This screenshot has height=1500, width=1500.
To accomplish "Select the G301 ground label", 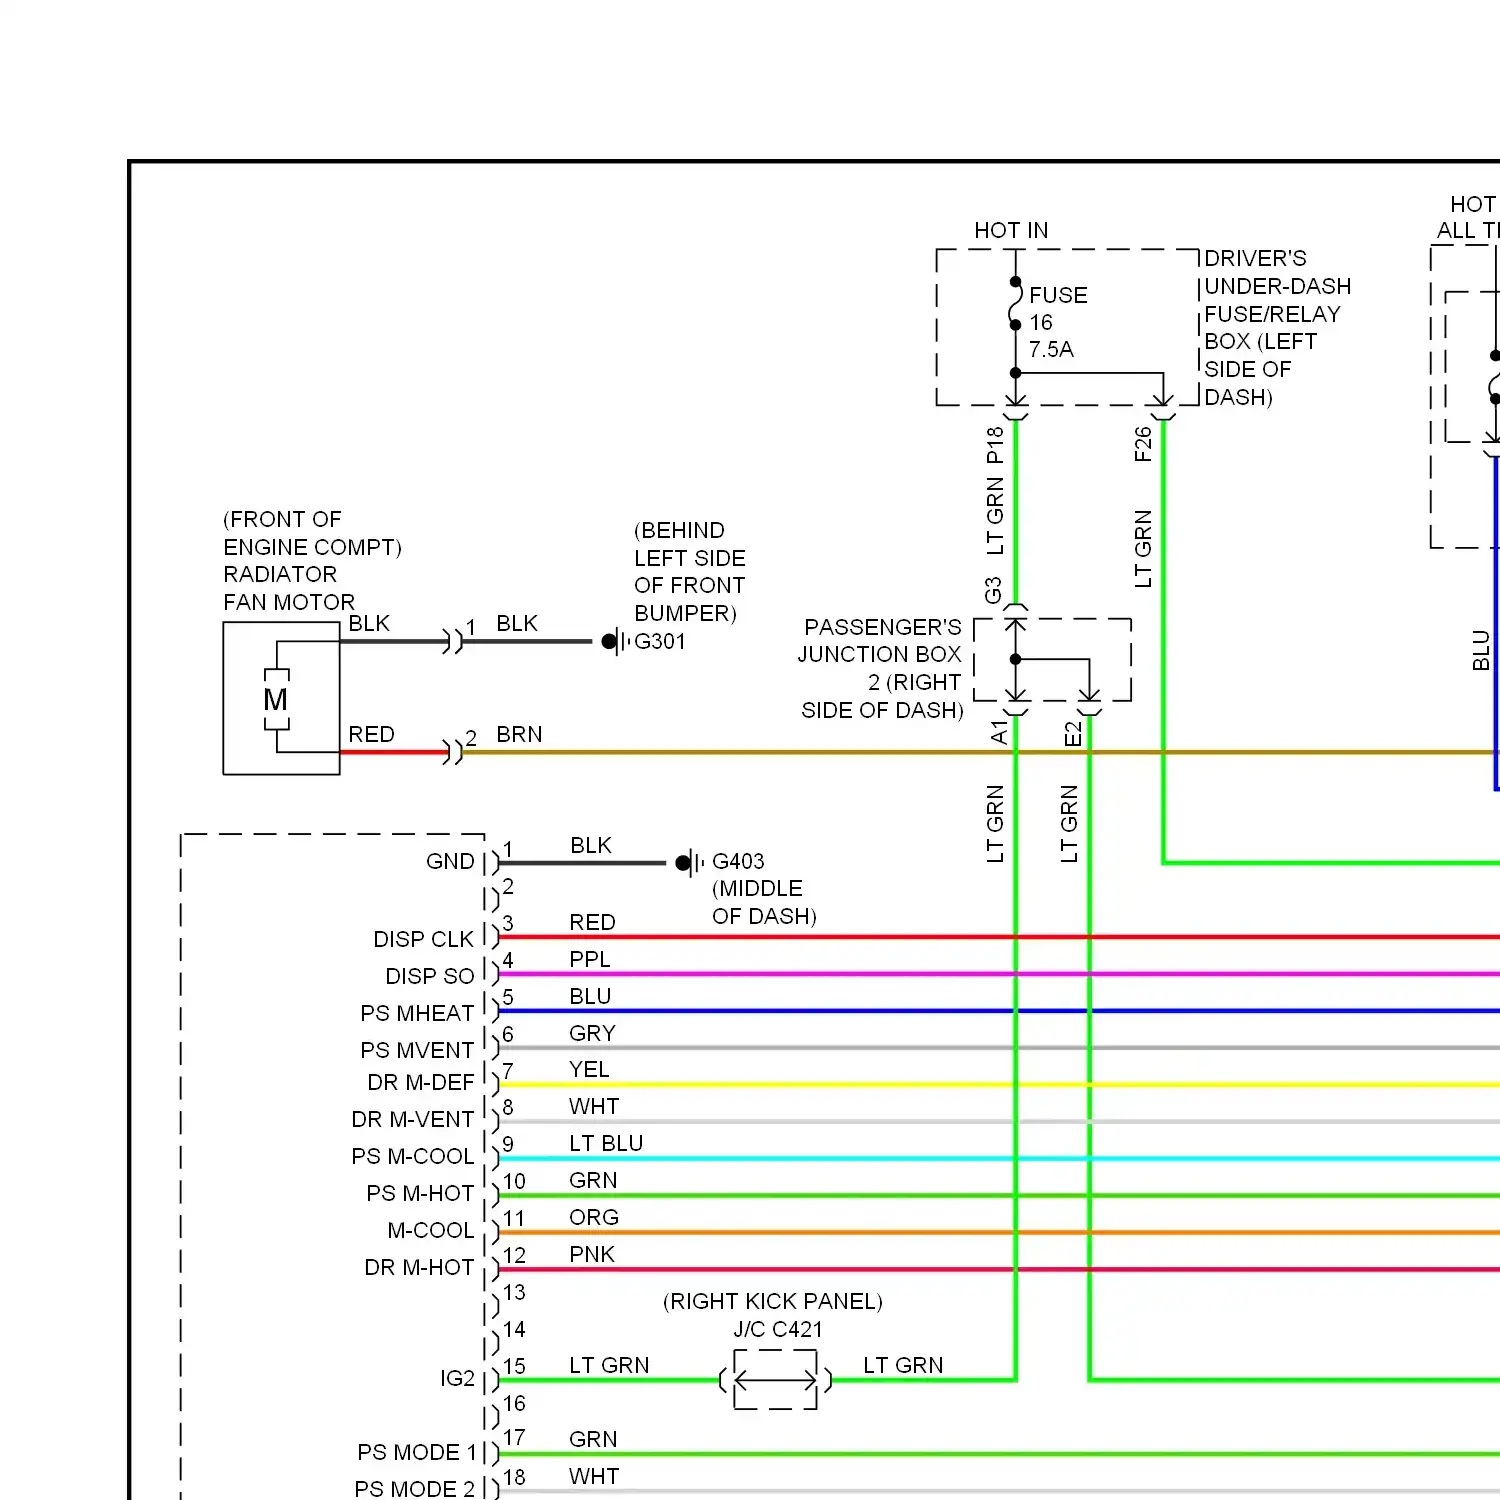I will click(x=660, y=641).
